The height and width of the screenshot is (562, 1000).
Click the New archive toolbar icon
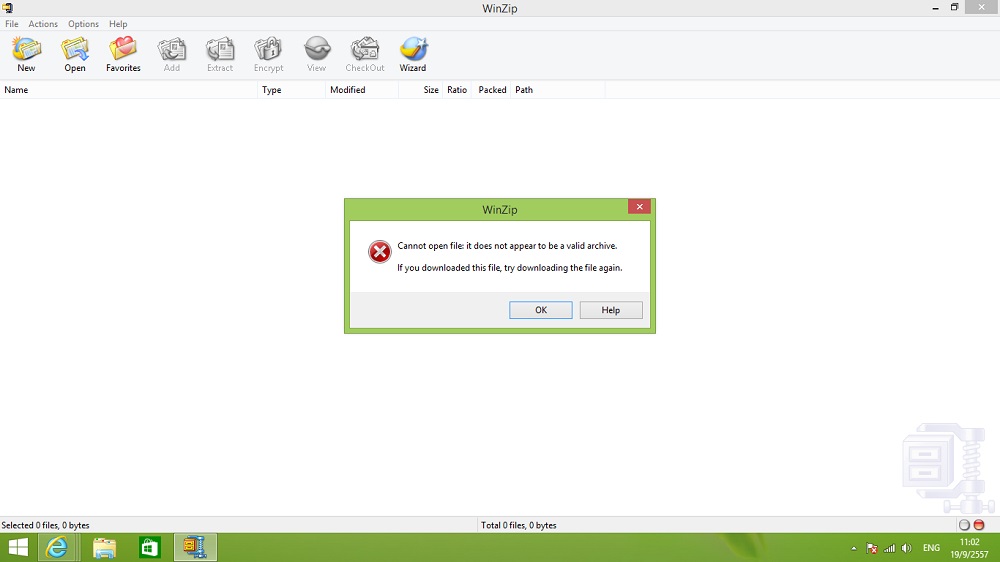click(26, 54)
